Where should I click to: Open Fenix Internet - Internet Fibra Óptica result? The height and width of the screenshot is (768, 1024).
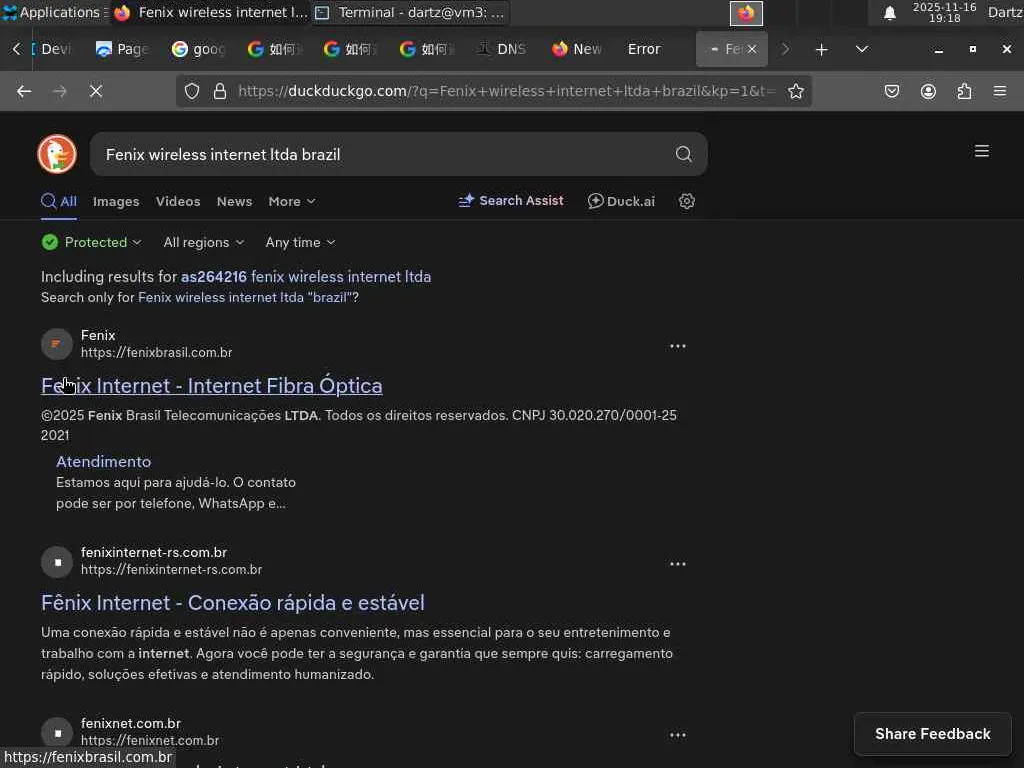[x=212, y=386]
